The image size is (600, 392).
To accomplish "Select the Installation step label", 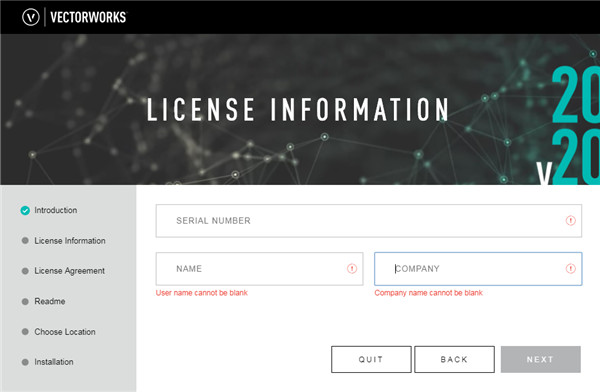I will coord(54,362).
